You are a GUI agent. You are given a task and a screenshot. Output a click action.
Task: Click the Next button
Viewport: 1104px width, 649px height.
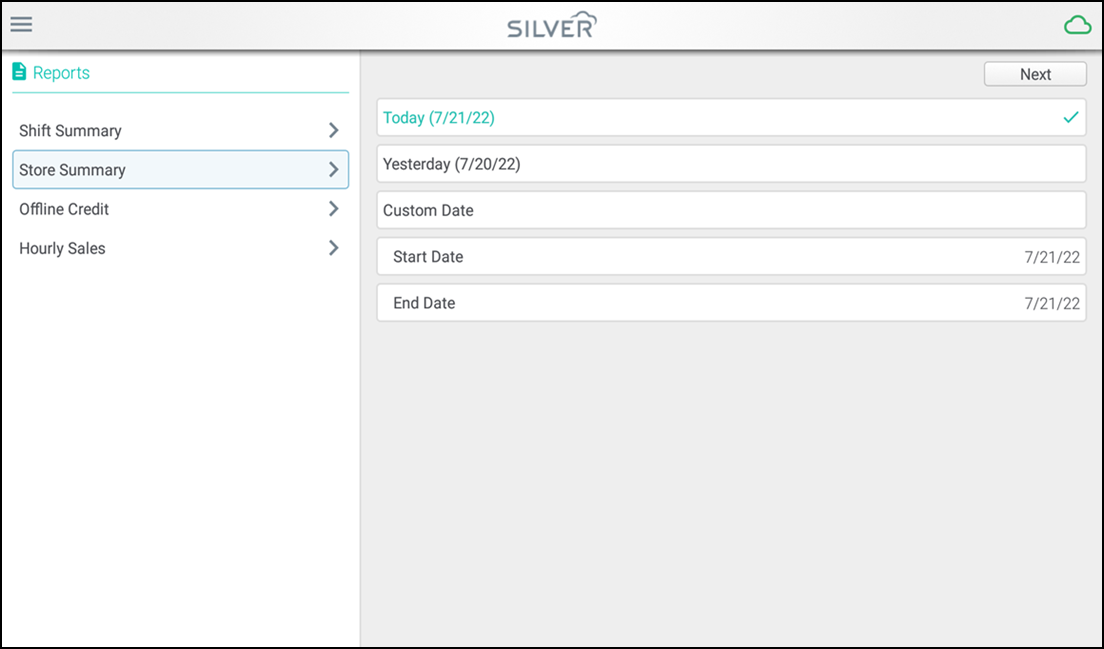(1035, 74)
